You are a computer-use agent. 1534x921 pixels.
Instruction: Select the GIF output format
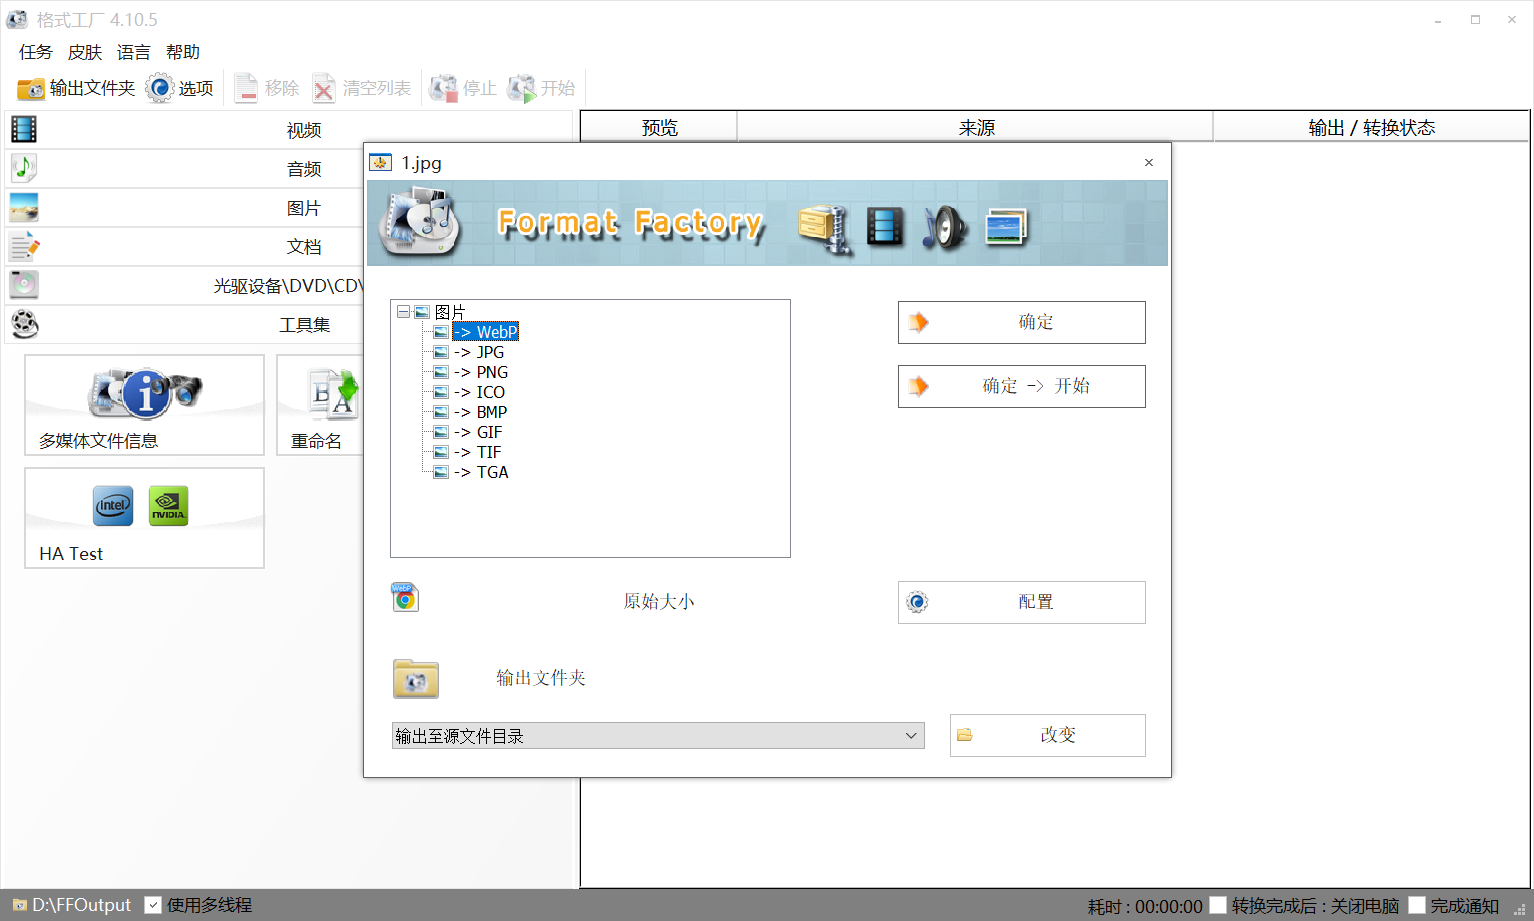(x=478, y=432)
